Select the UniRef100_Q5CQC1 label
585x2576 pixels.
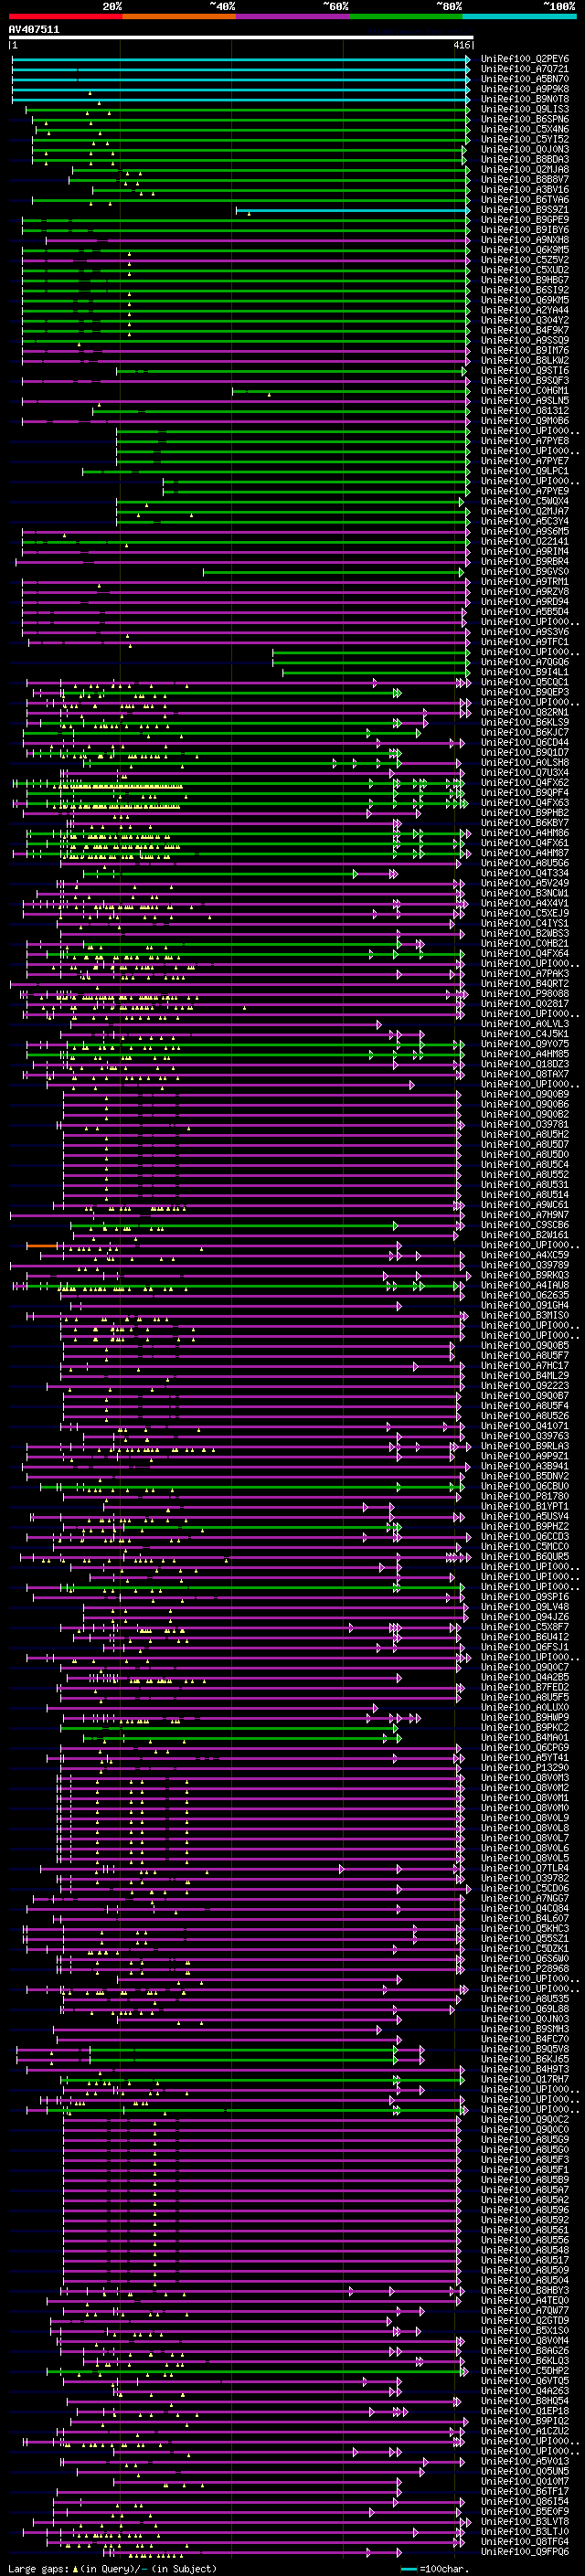pyautogui.click(x=525, y=682)
